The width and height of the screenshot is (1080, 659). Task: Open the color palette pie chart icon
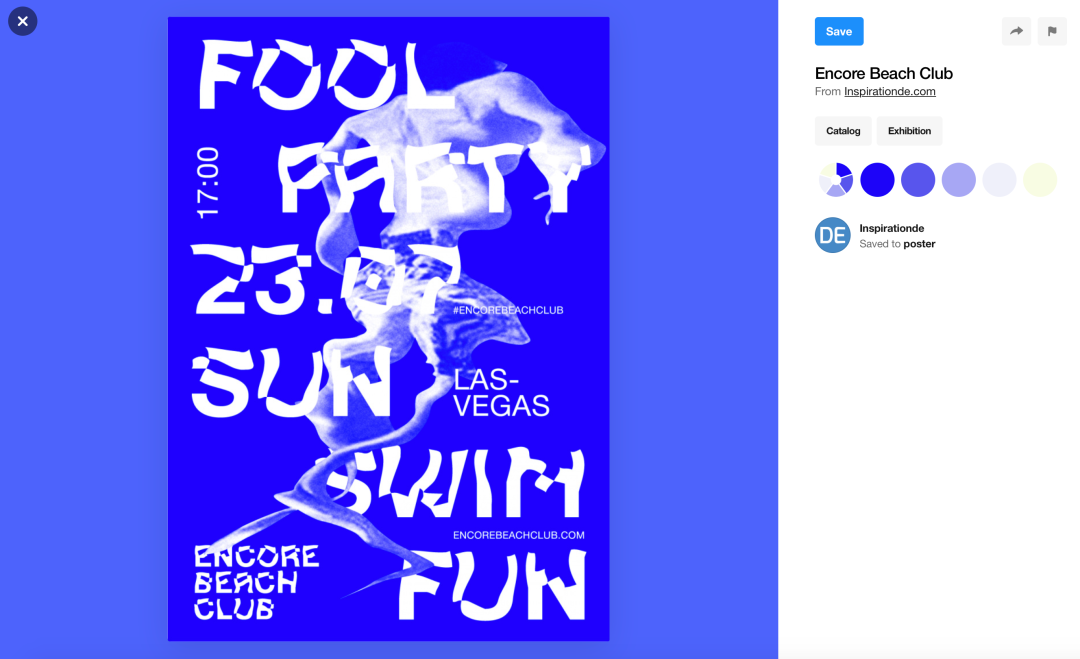[x=836, y=180]
